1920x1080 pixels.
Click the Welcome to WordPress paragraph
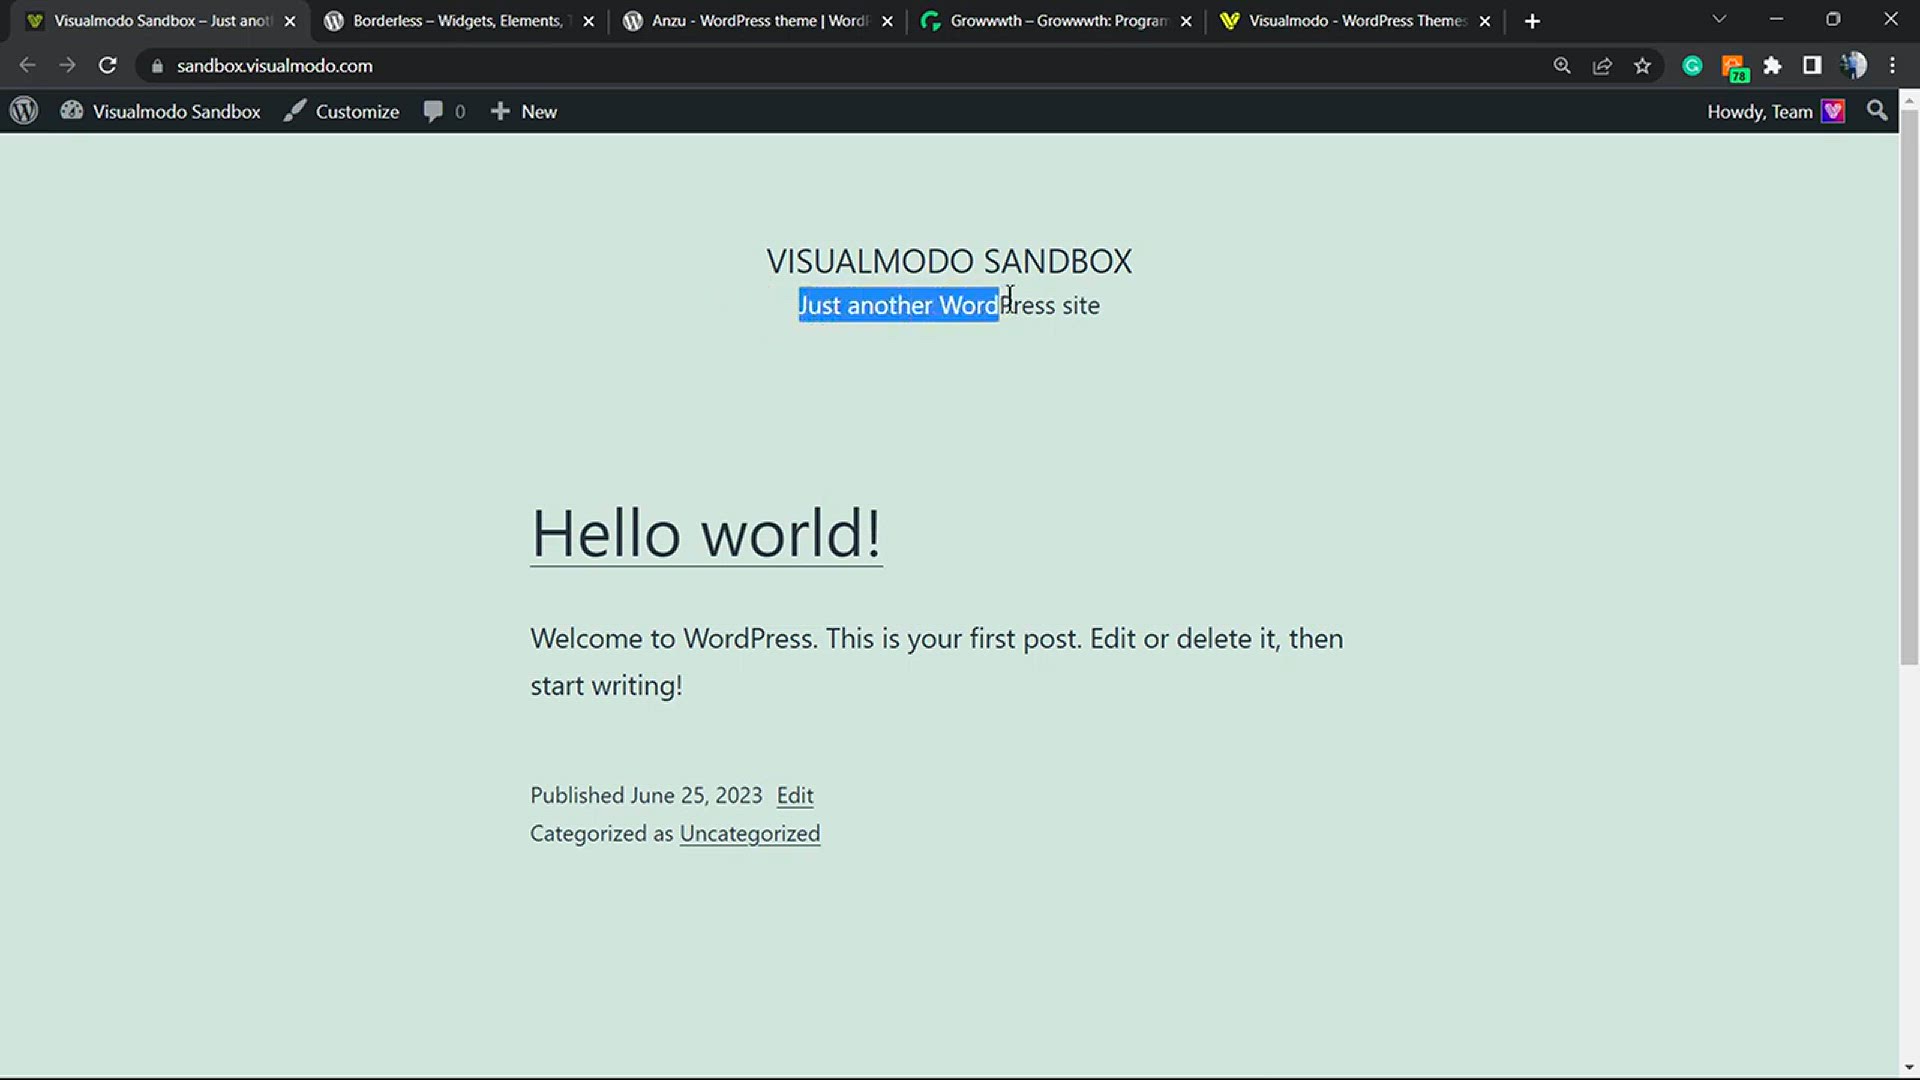click(x=937, y=662)
